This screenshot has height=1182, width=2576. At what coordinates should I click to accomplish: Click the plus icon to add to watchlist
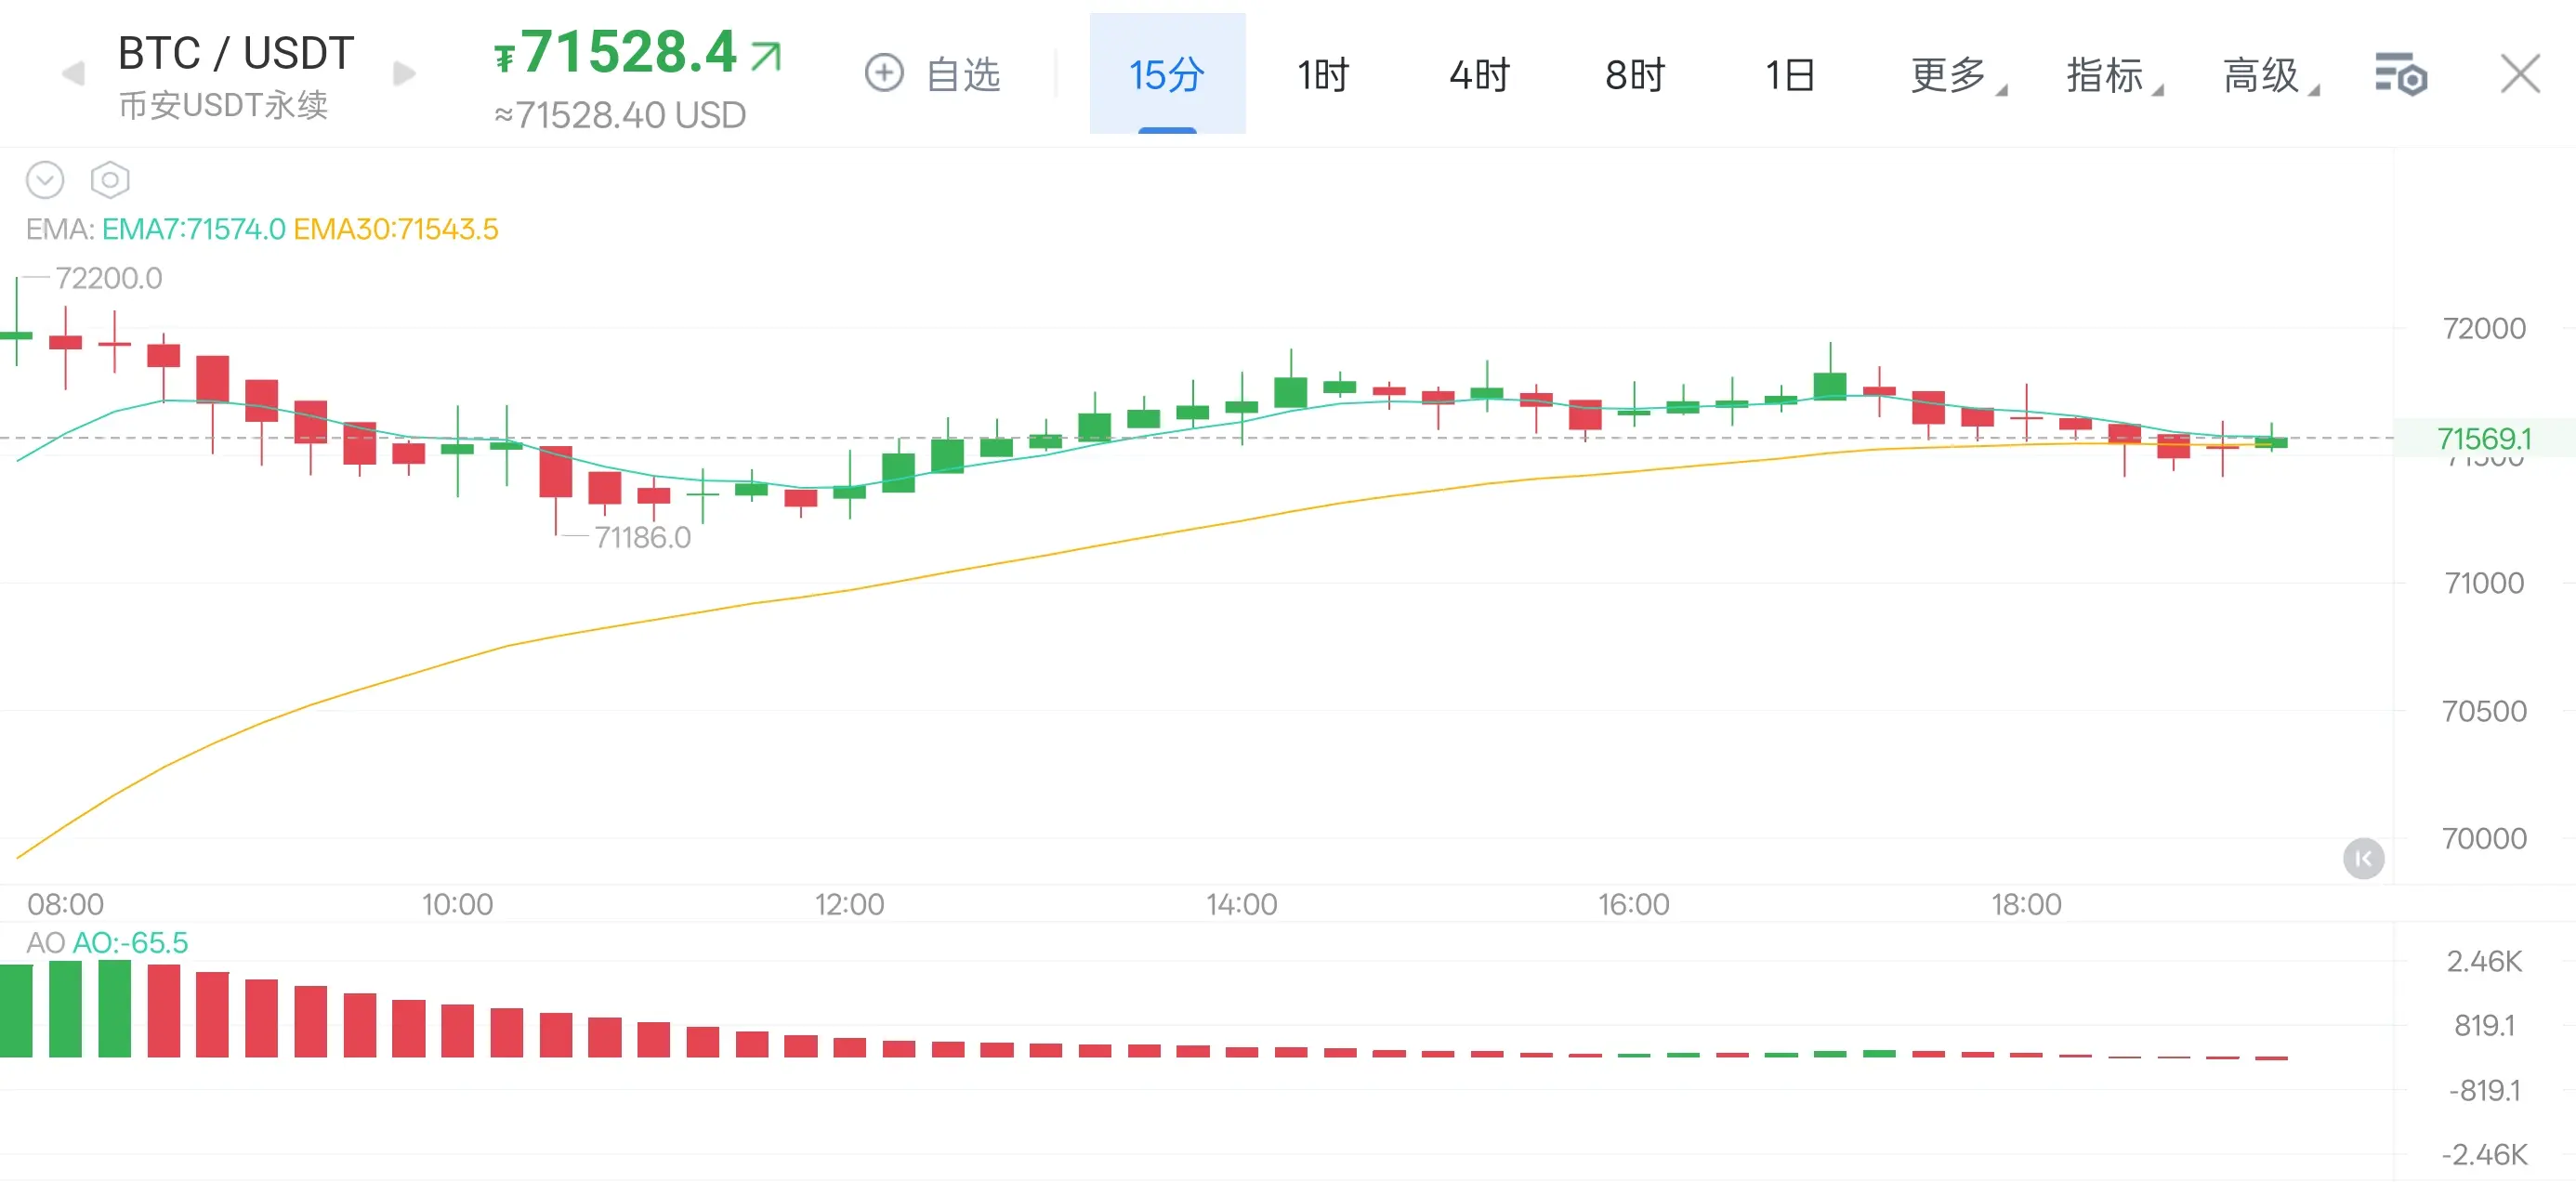884,73
